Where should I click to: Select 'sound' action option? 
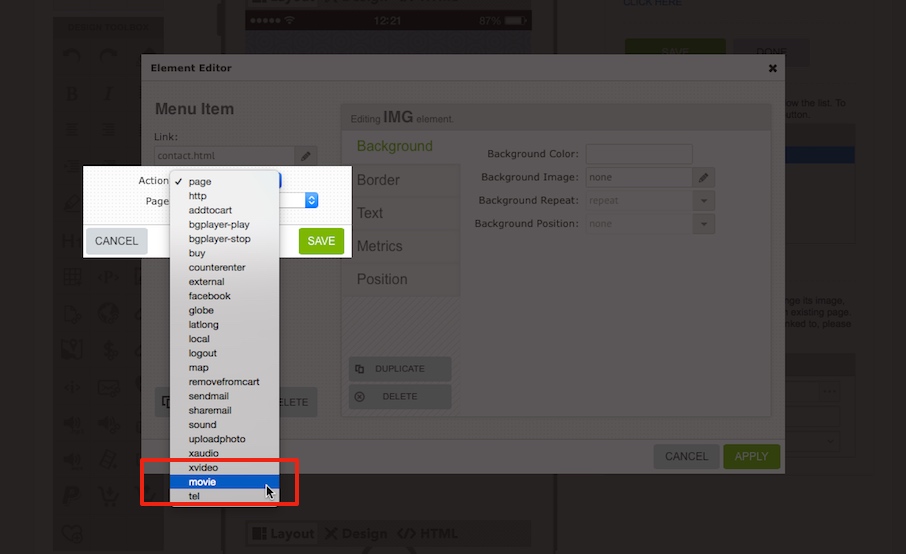[224, 425]
